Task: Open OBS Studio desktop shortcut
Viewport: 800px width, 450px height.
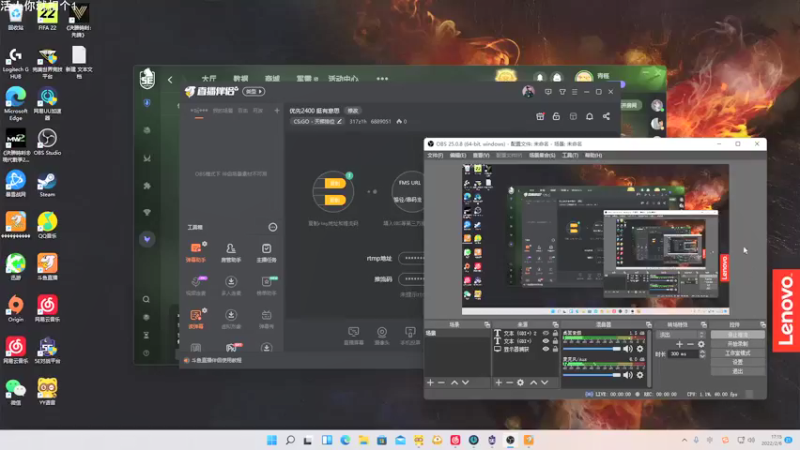Action: (x=47, y=142)
